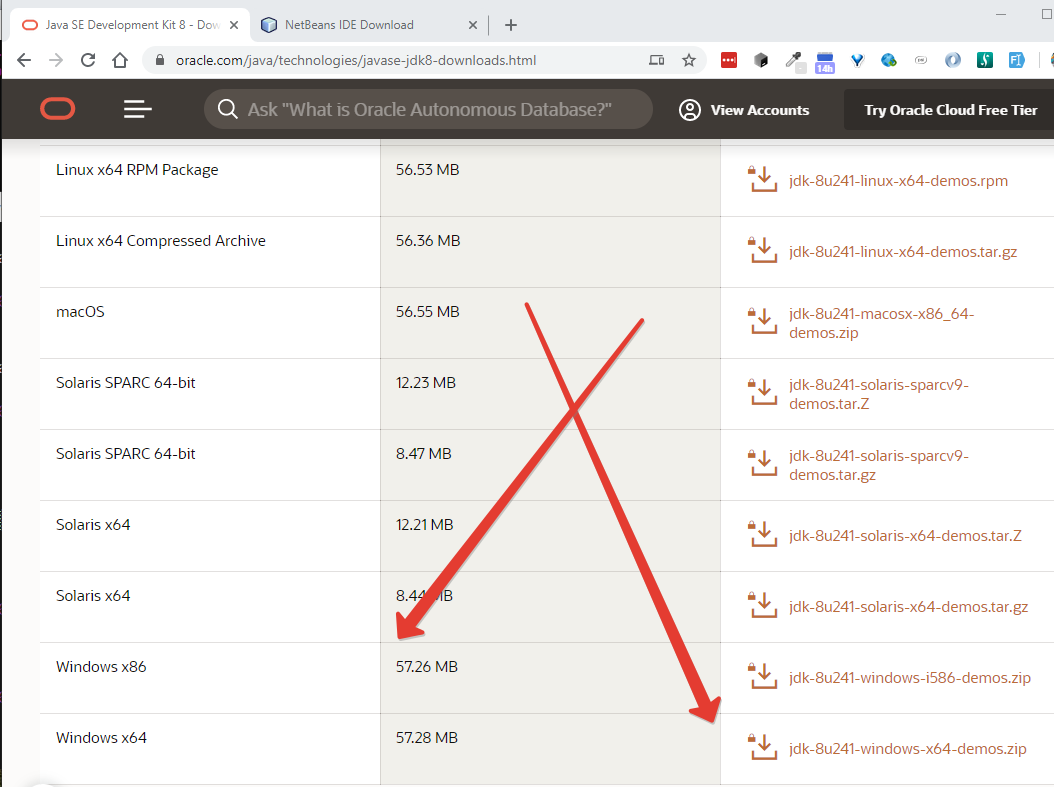Viewport: 1054px width, 787px height.
Task: Click the macOS row label
Action: click(x=80, y=312)
